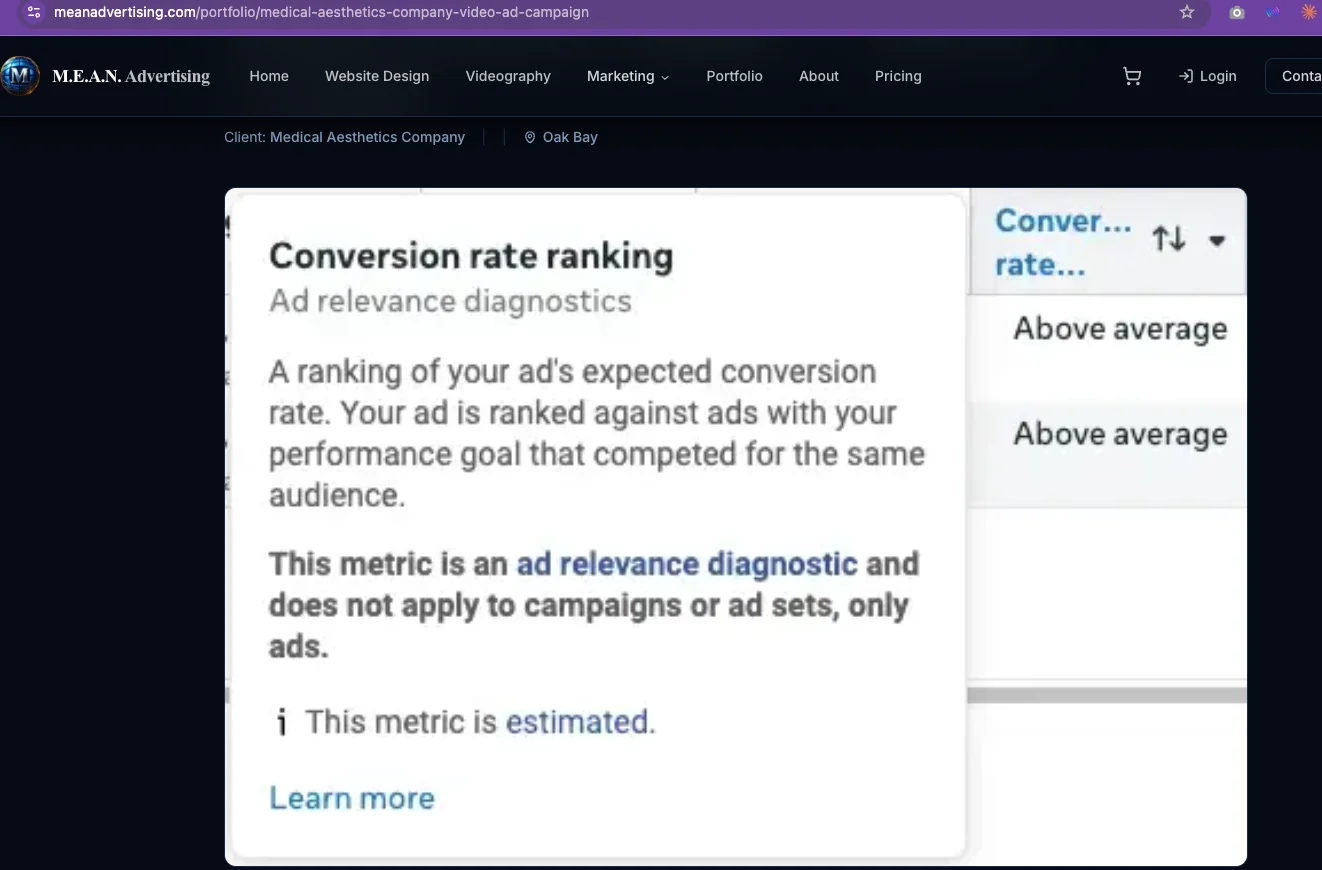The height and width of the screenshot is (870, 1322).
Task: Click the orange starburst extension icon
Action: click(x=1308, y=12)
